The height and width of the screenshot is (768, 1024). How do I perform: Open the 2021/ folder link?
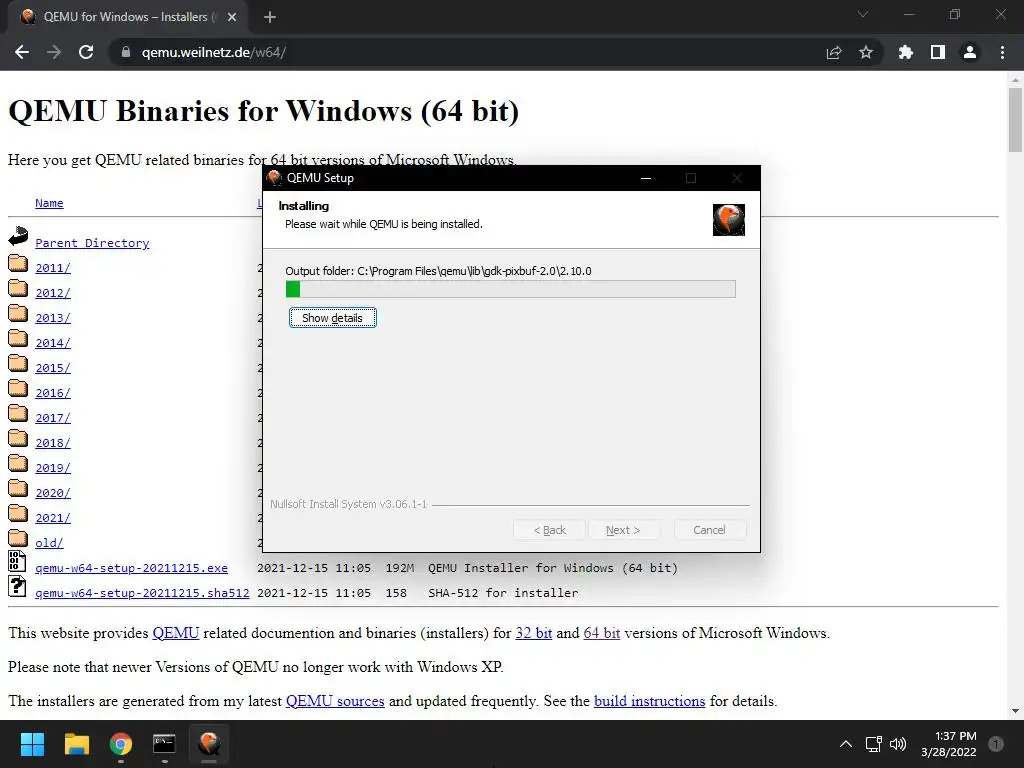pos(53,518)
